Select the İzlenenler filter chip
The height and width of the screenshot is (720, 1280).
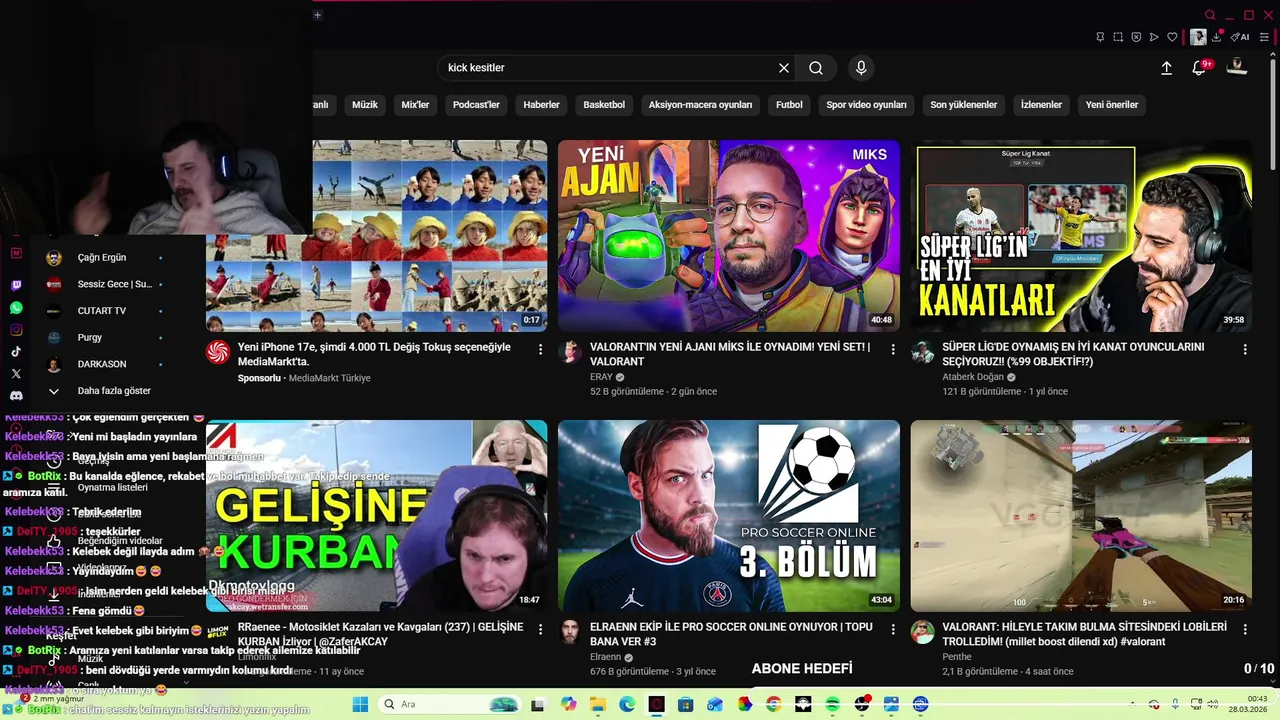point(1041,104)
